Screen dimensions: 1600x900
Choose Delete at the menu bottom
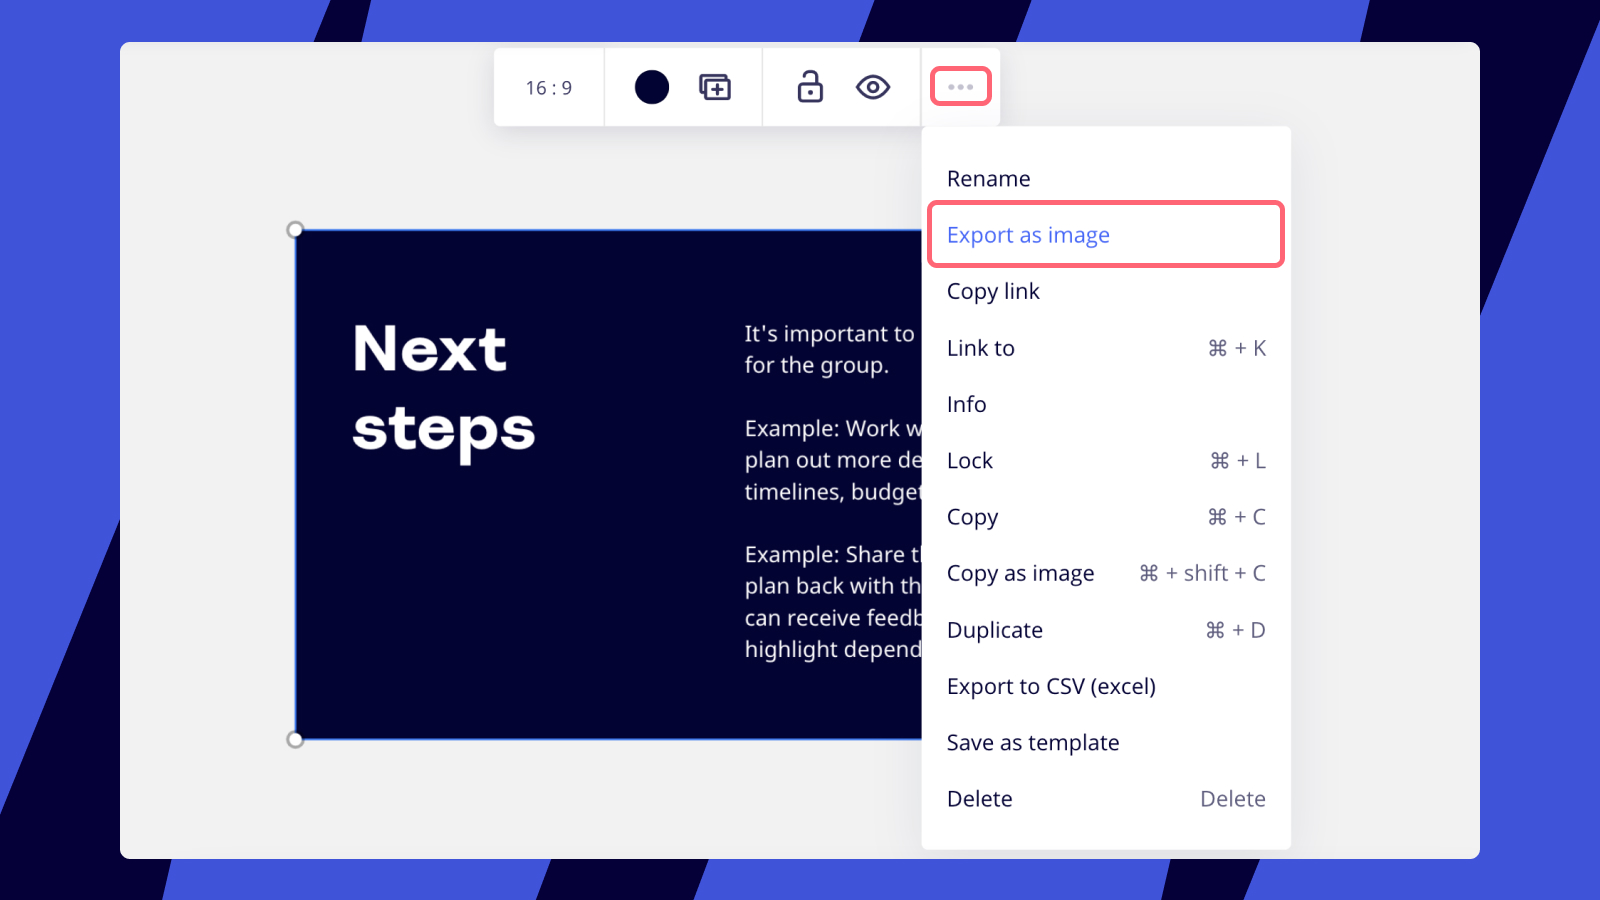coord(980,799)
